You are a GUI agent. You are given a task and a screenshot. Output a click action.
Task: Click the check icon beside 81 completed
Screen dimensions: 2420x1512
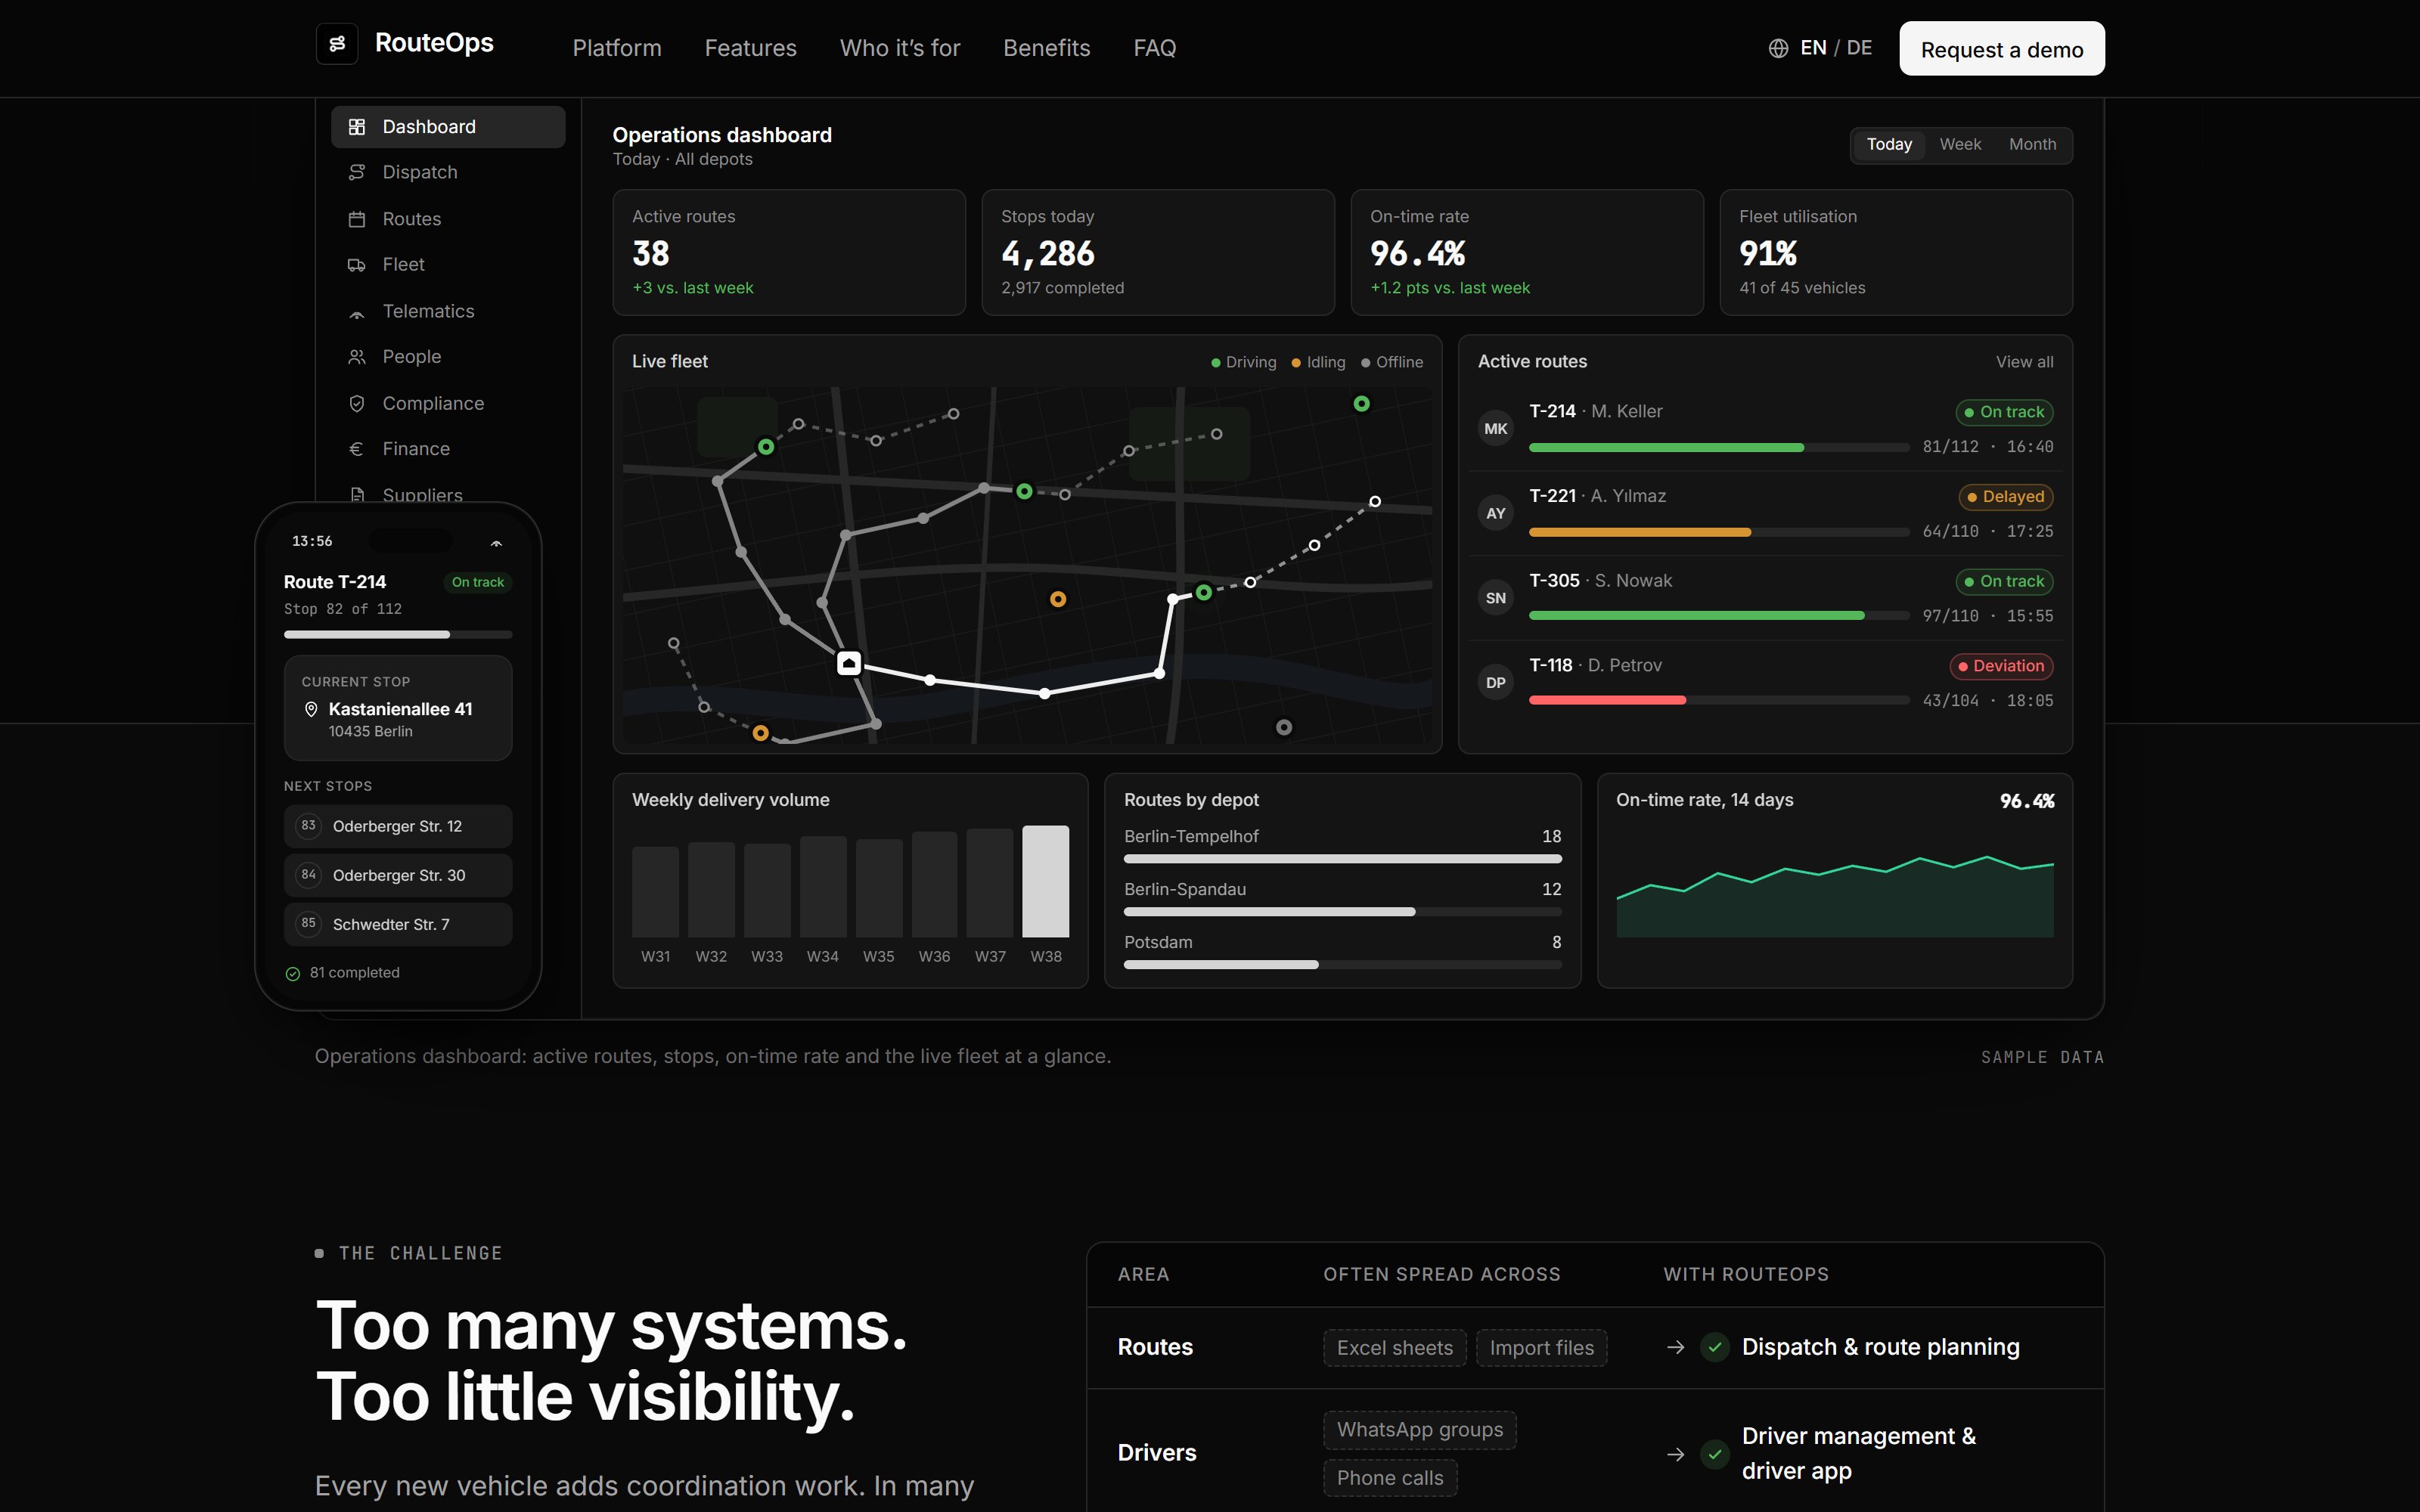(x=293, y=974)
